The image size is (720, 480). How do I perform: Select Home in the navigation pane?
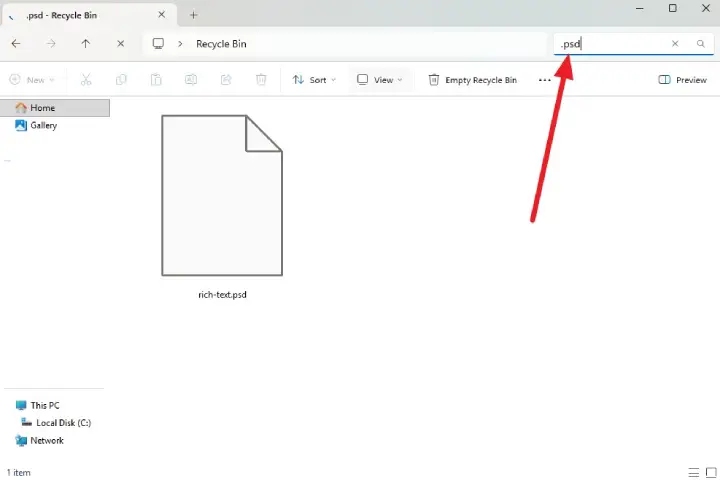[55, 108]
